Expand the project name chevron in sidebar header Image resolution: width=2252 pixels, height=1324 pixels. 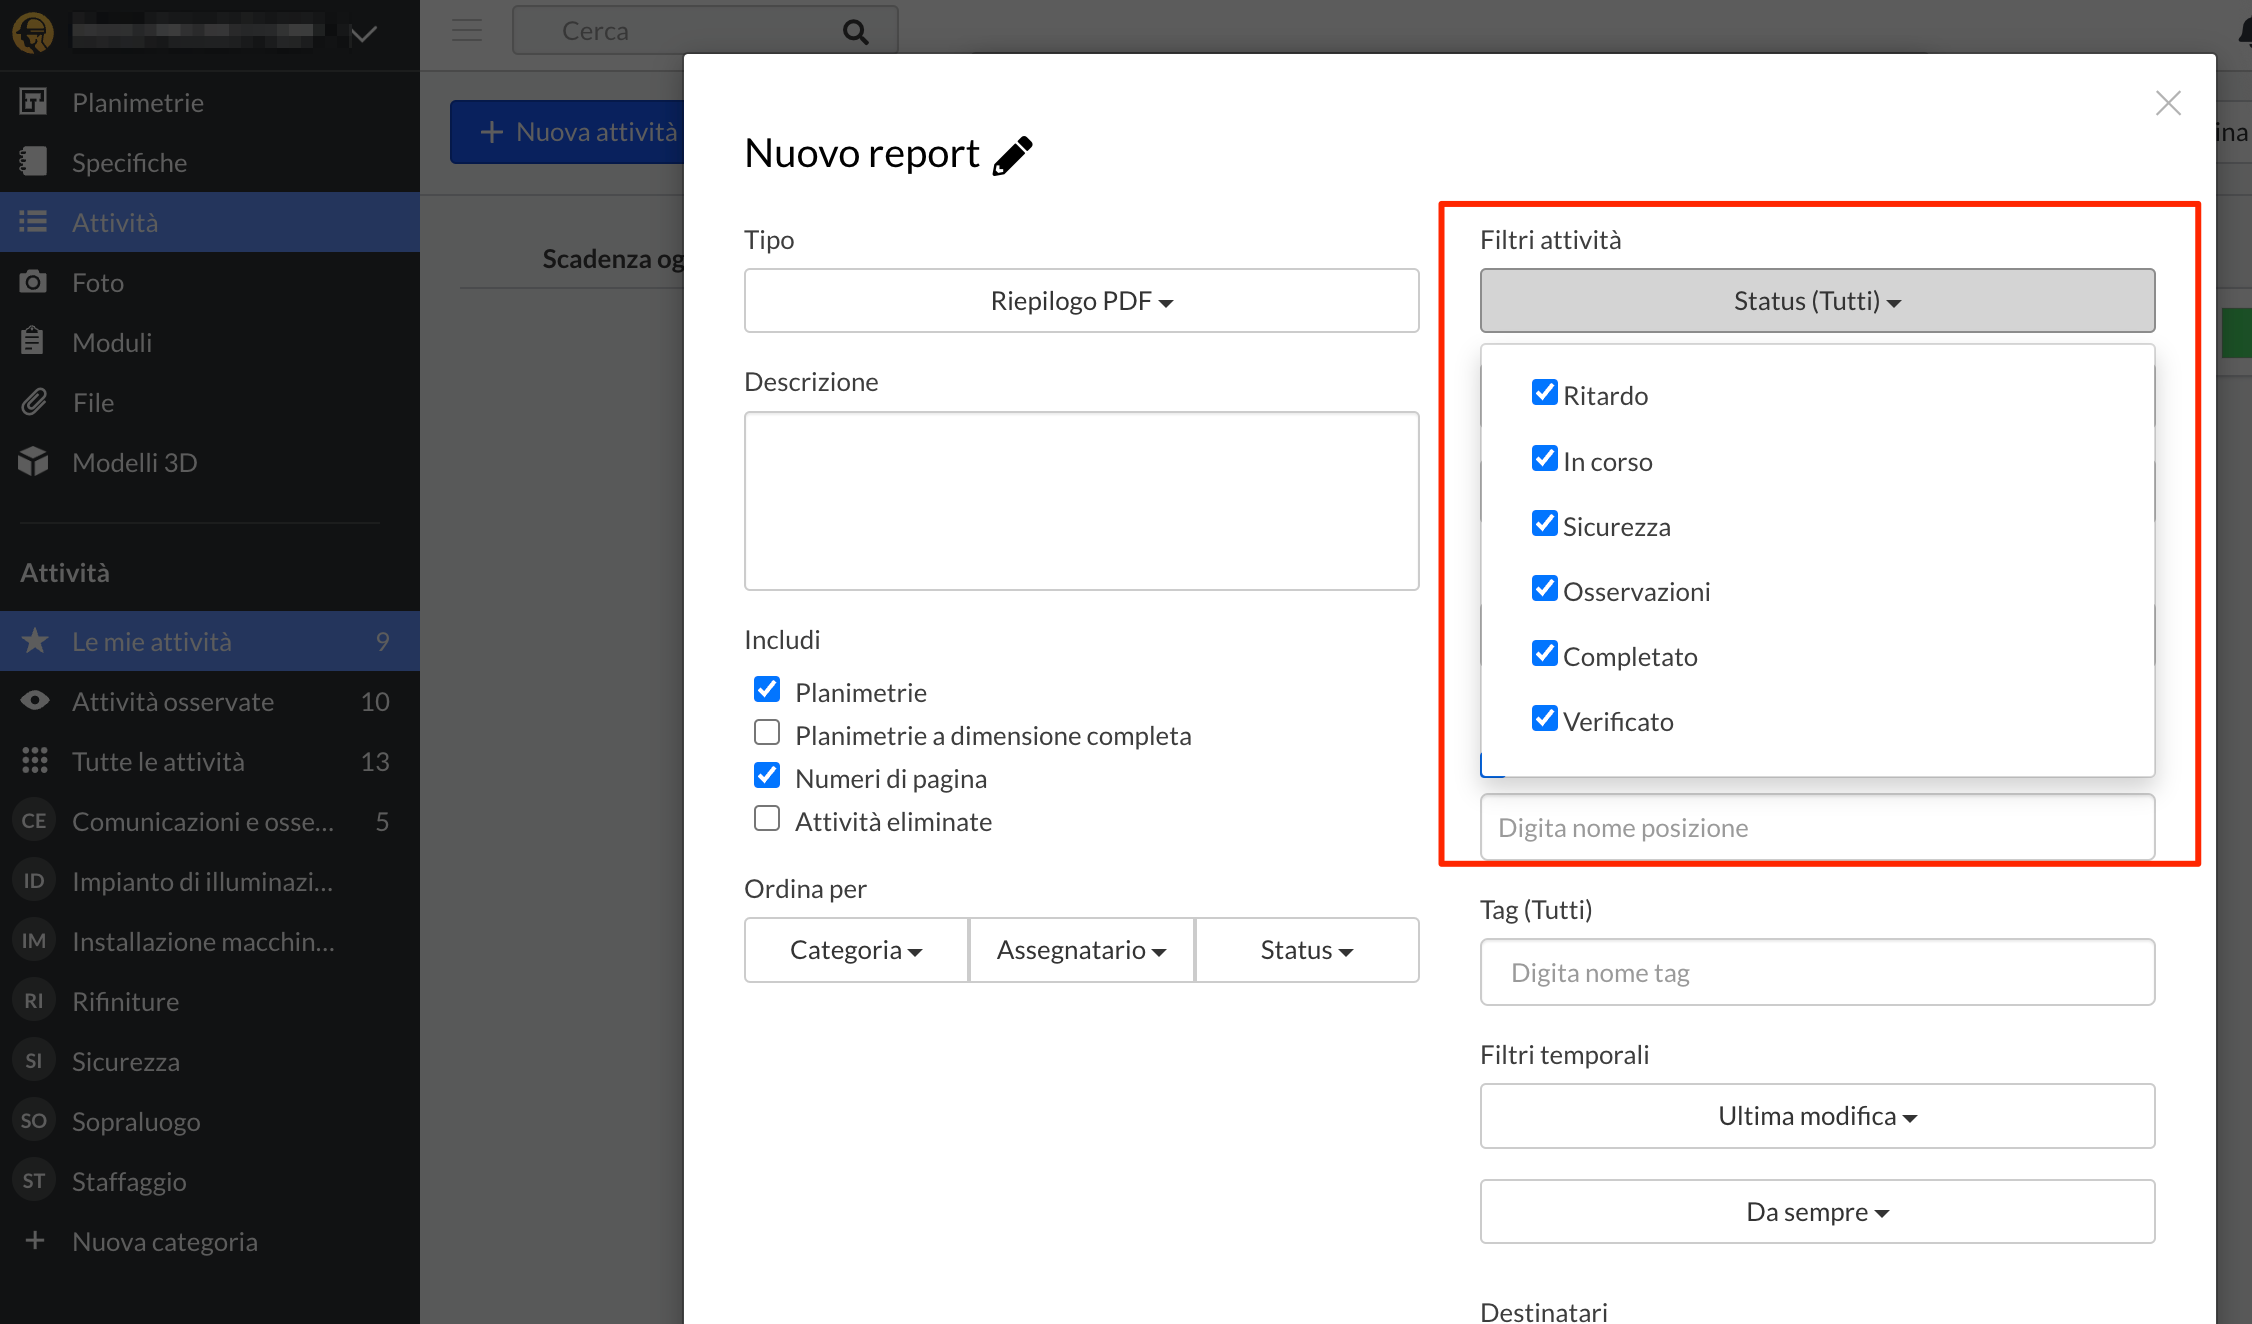click(x=363, y=34)
